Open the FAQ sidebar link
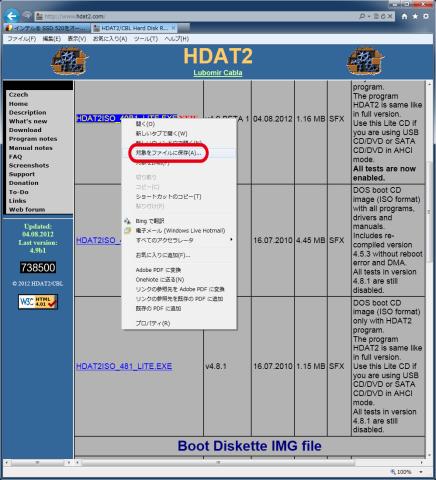This screenshot has width=436, height=480. click(x=15, y=156)
